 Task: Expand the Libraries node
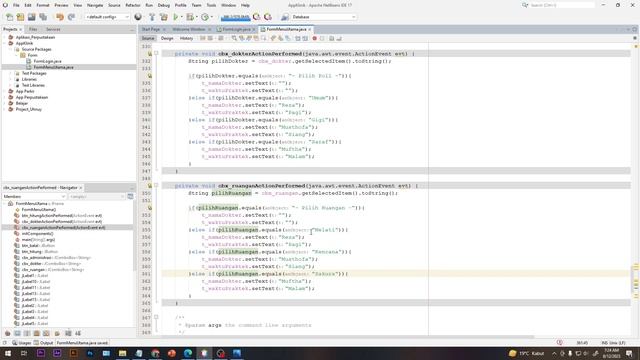point(11,79)
